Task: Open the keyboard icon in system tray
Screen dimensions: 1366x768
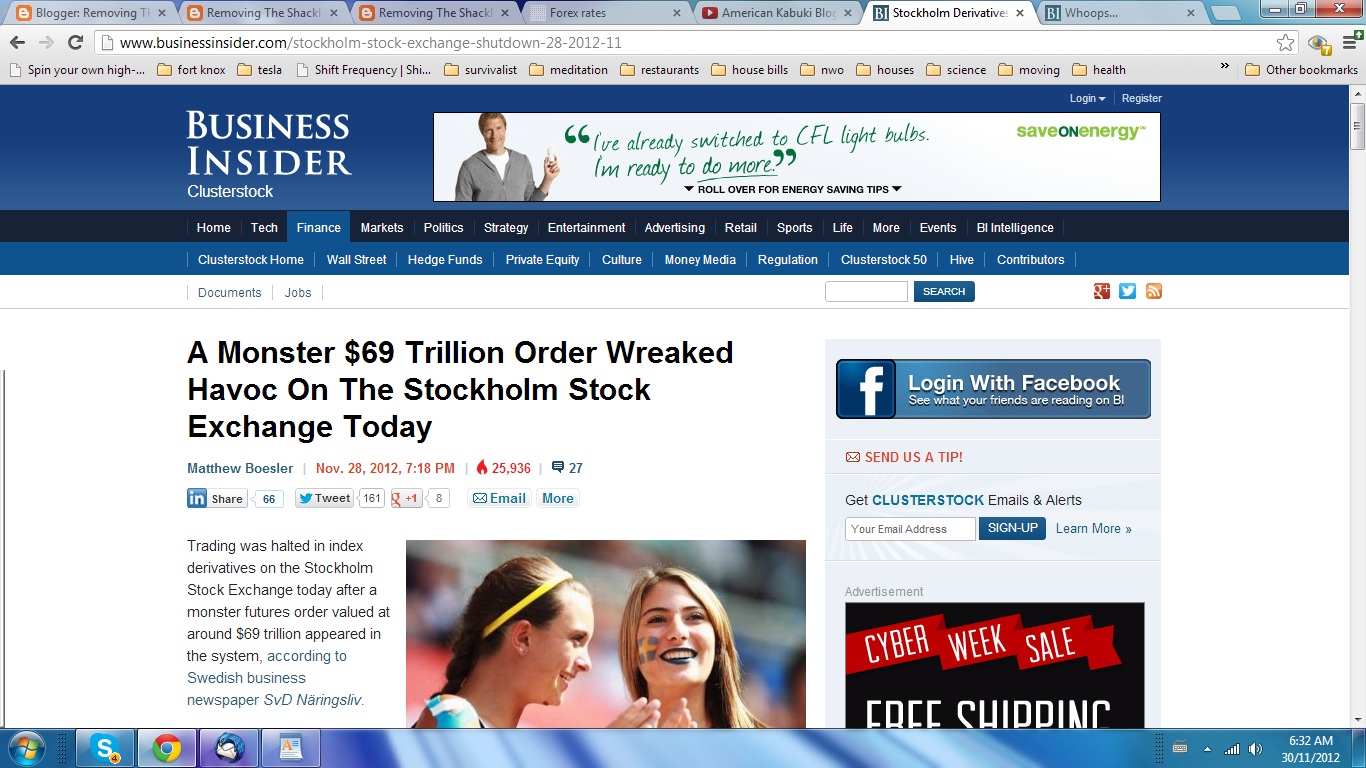Action: point(1180,749)
